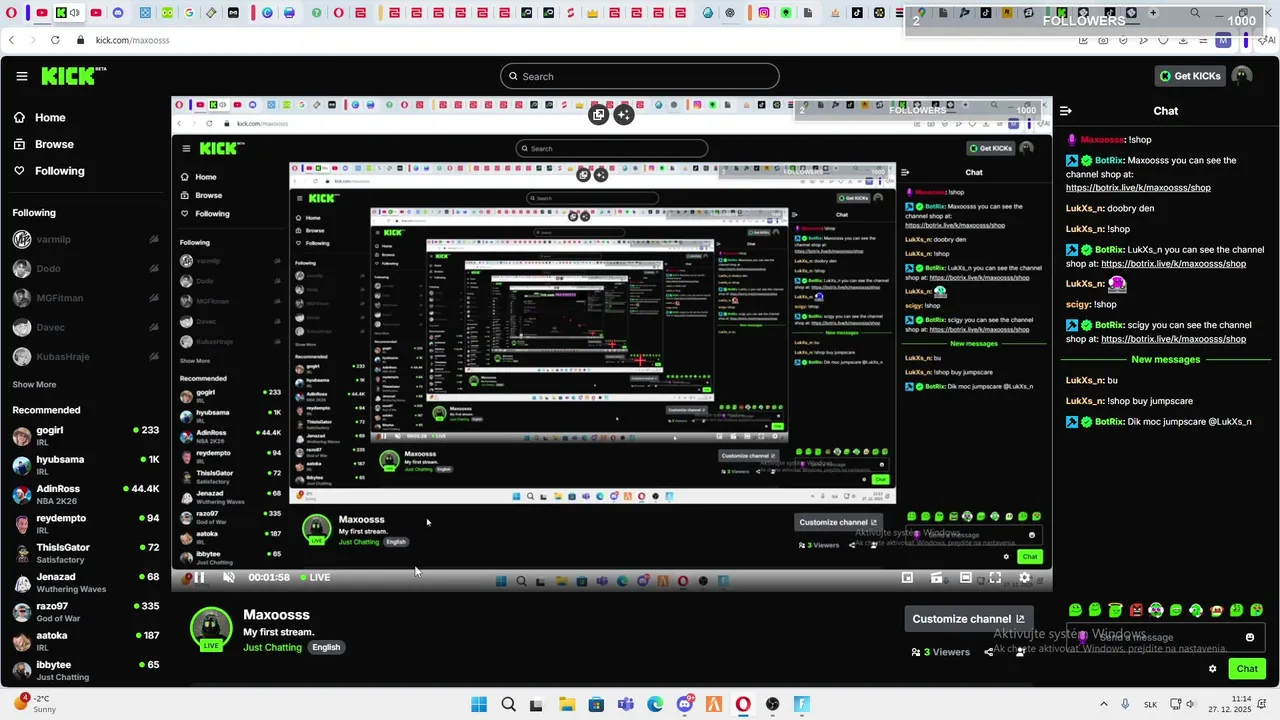The width and height of the screenshot is (1280, 720).
Task: Switch to the Instagram tab
Action: [x=764, y=13]
